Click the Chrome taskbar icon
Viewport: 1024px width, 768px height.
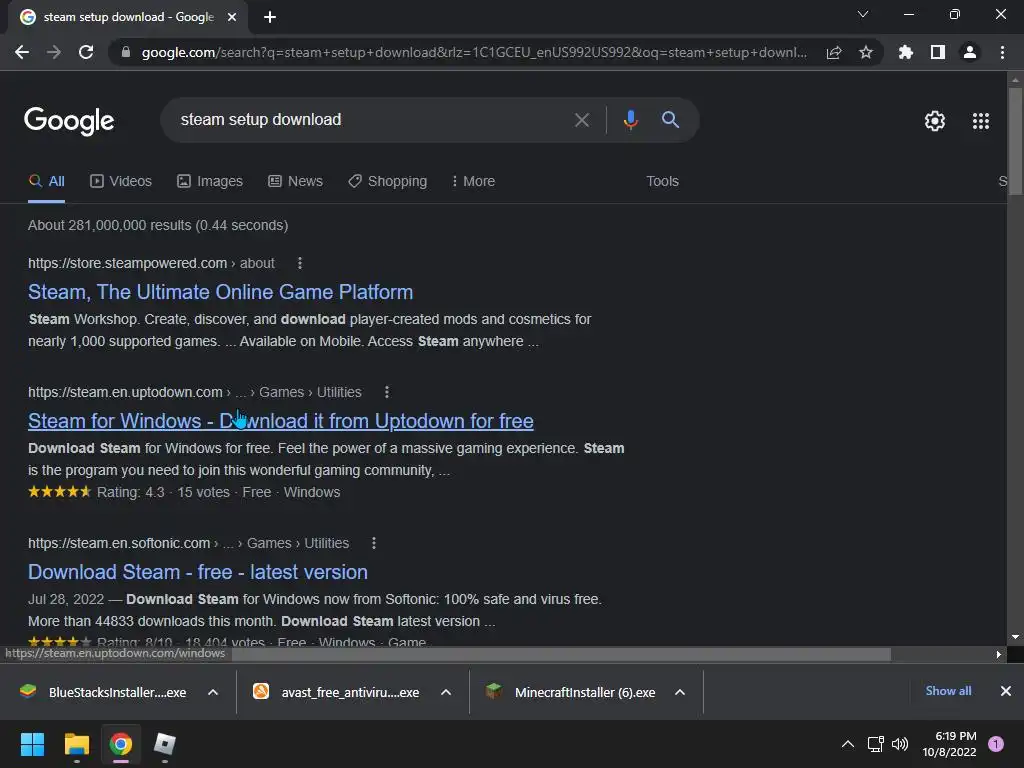tap(121, 744)
